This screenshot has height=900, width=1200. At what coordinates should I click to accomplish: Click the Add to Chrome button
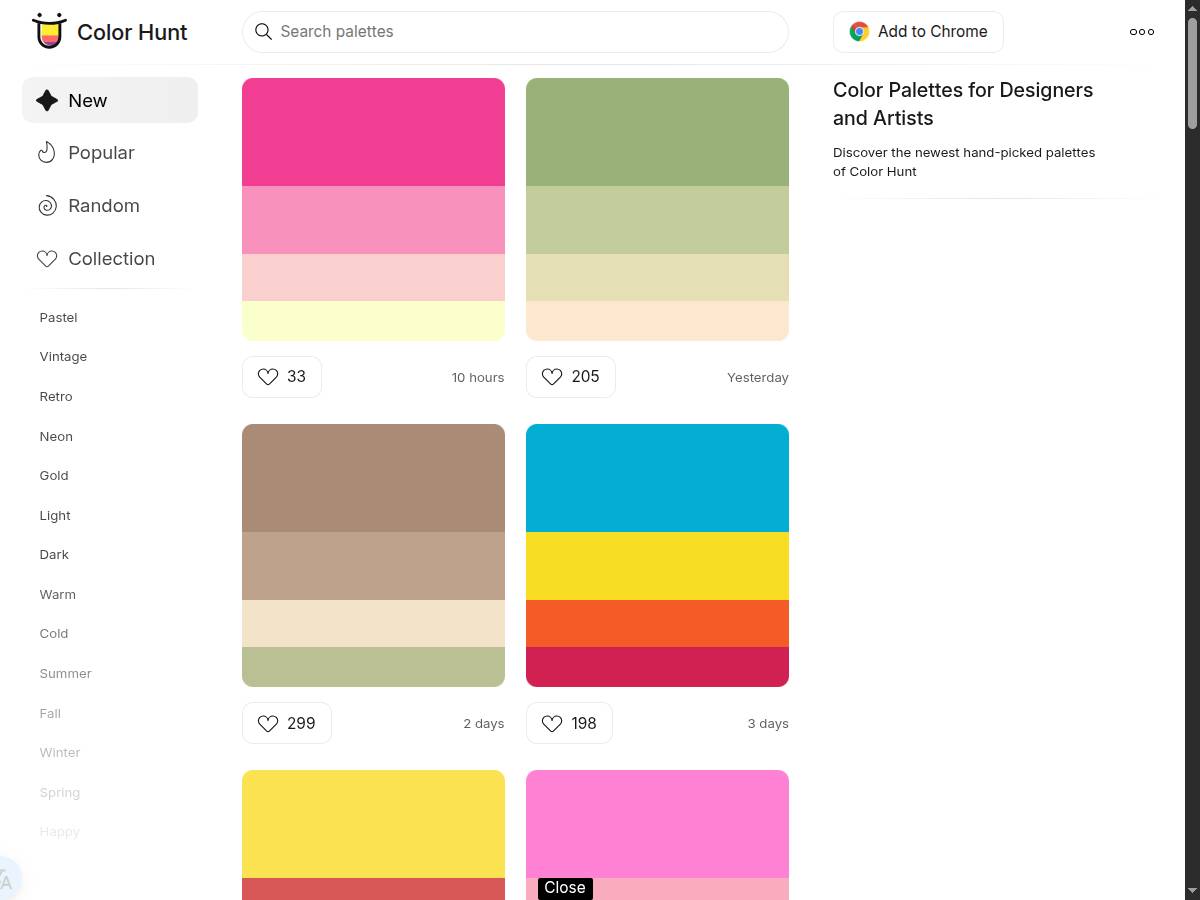click(x=917, y=31)
